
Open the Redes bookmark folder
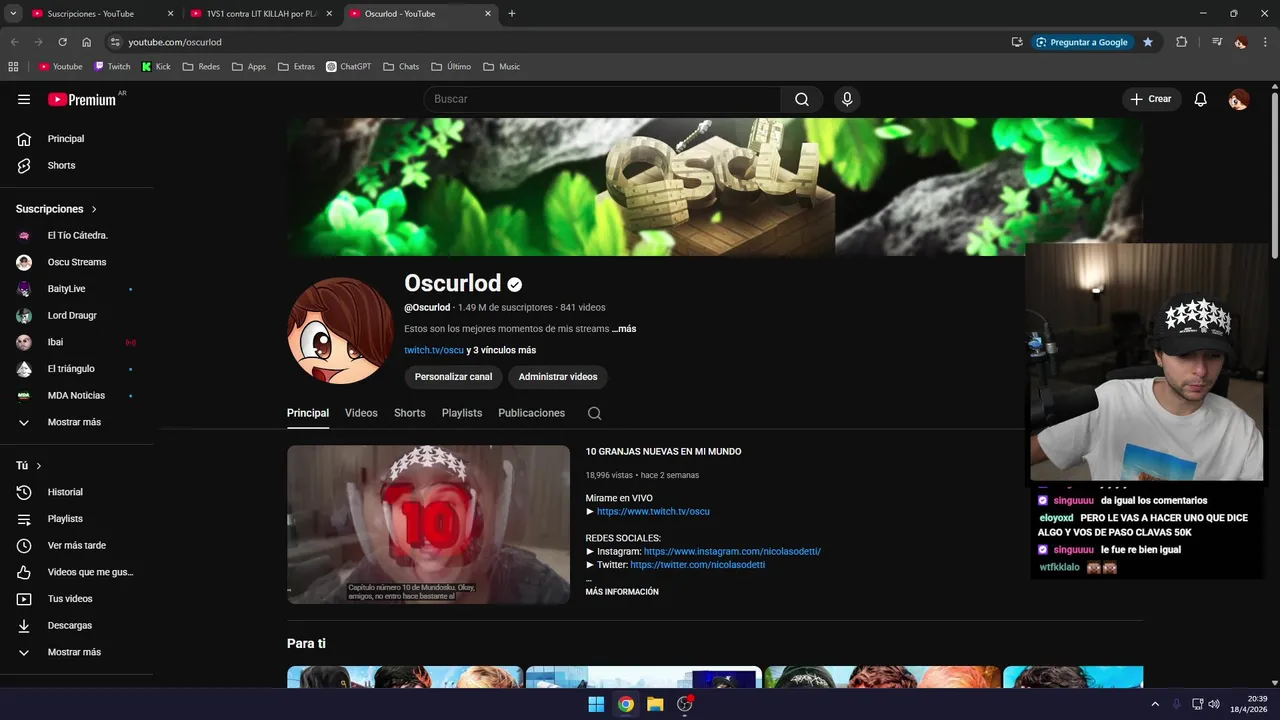[200, 67]
